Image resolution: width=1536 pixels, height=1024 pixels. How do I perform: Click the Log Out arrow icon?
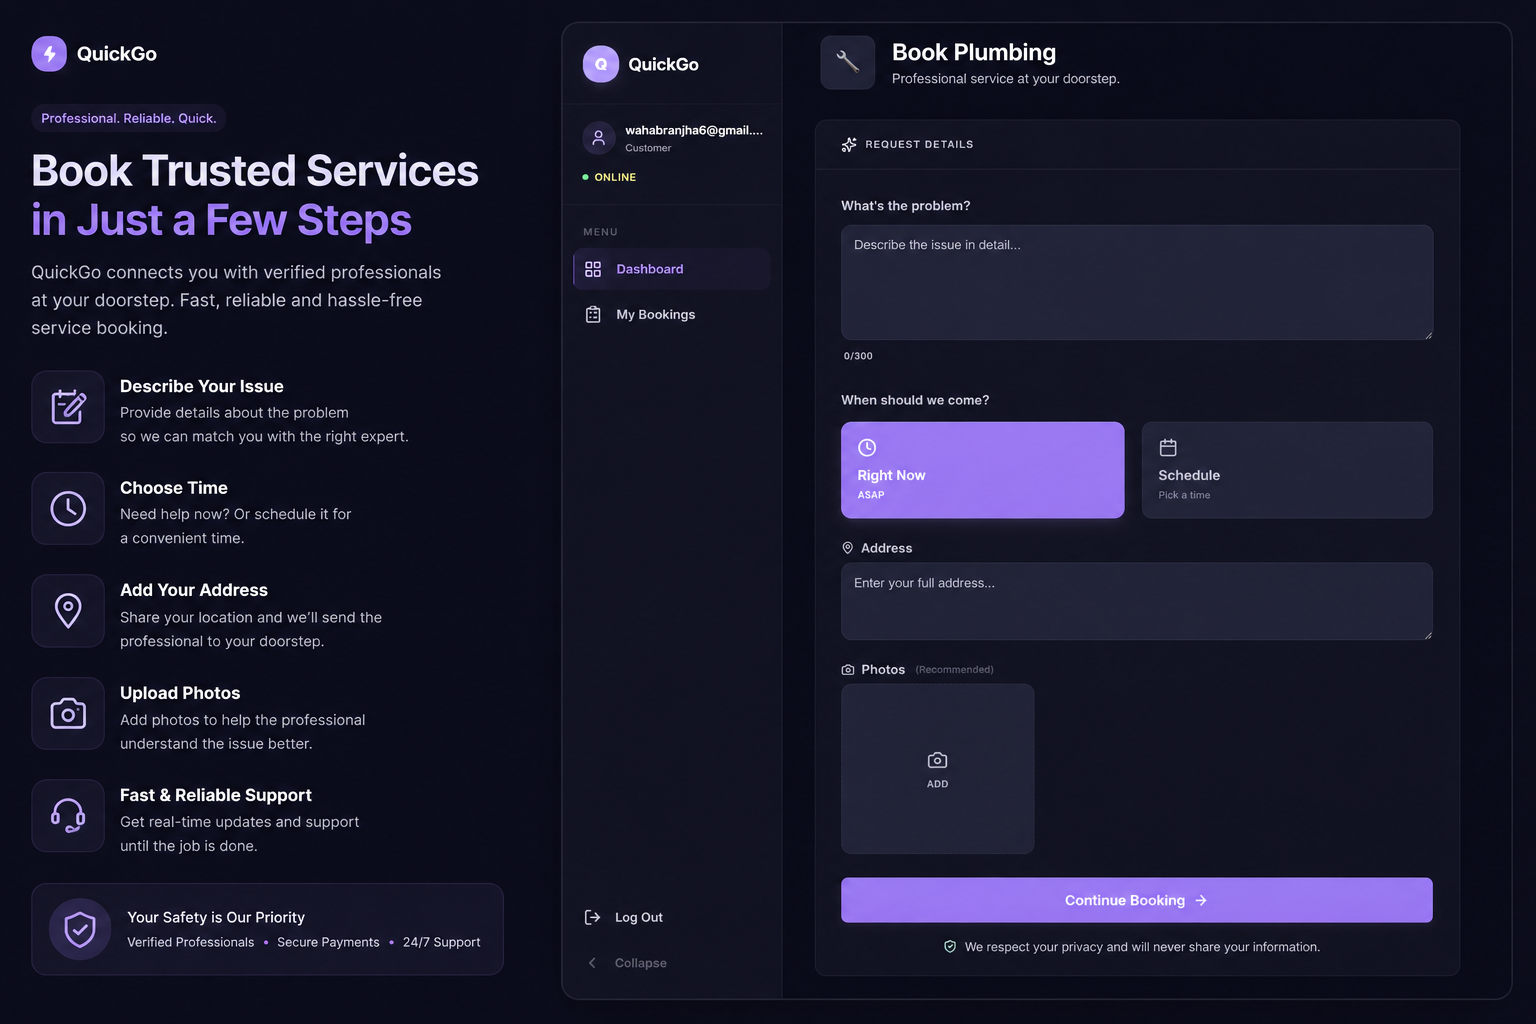[x=592, y=917]
